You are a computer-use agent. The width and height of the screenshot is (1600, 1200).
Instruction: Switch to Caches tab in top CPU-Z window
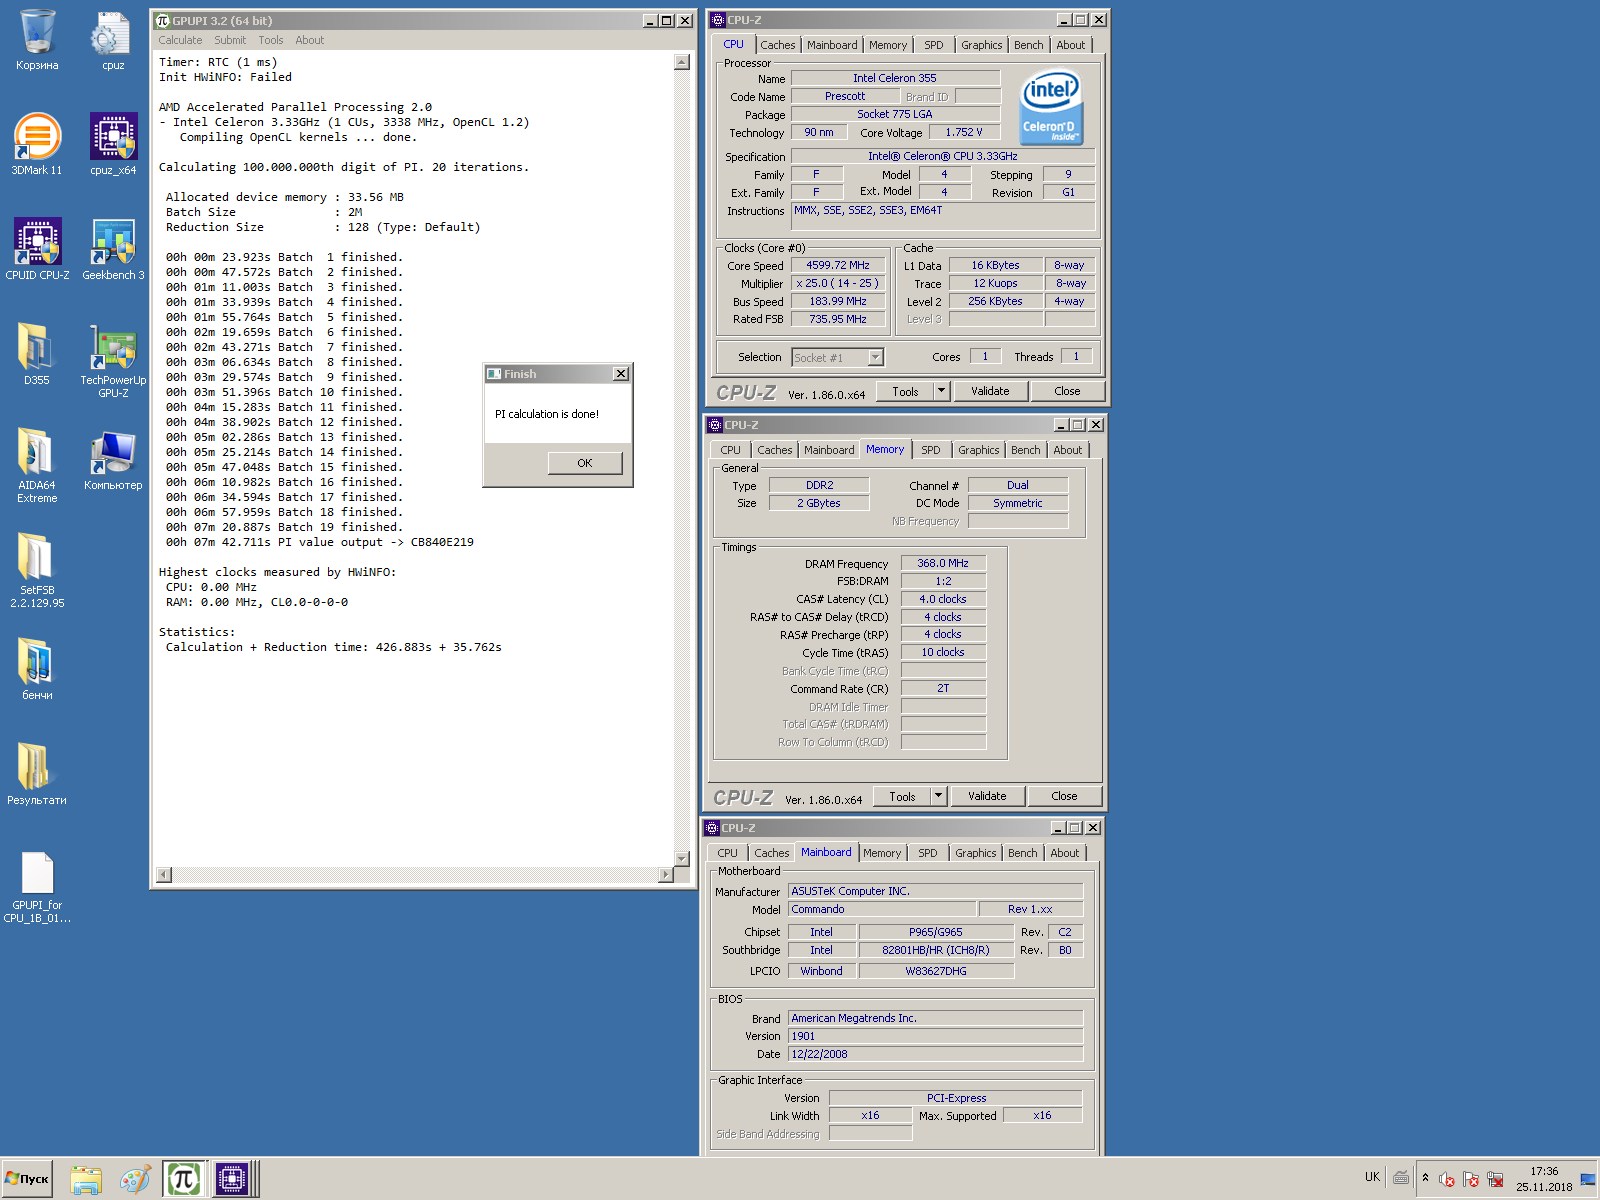pos(778,45)
